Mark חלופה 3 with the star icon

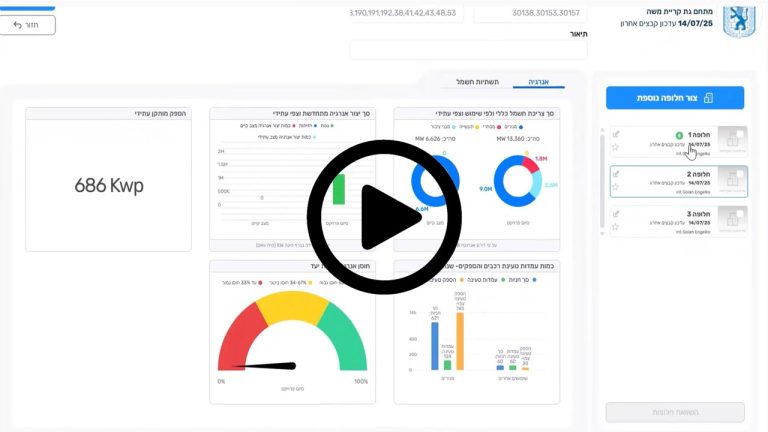[x=616, y=227]
